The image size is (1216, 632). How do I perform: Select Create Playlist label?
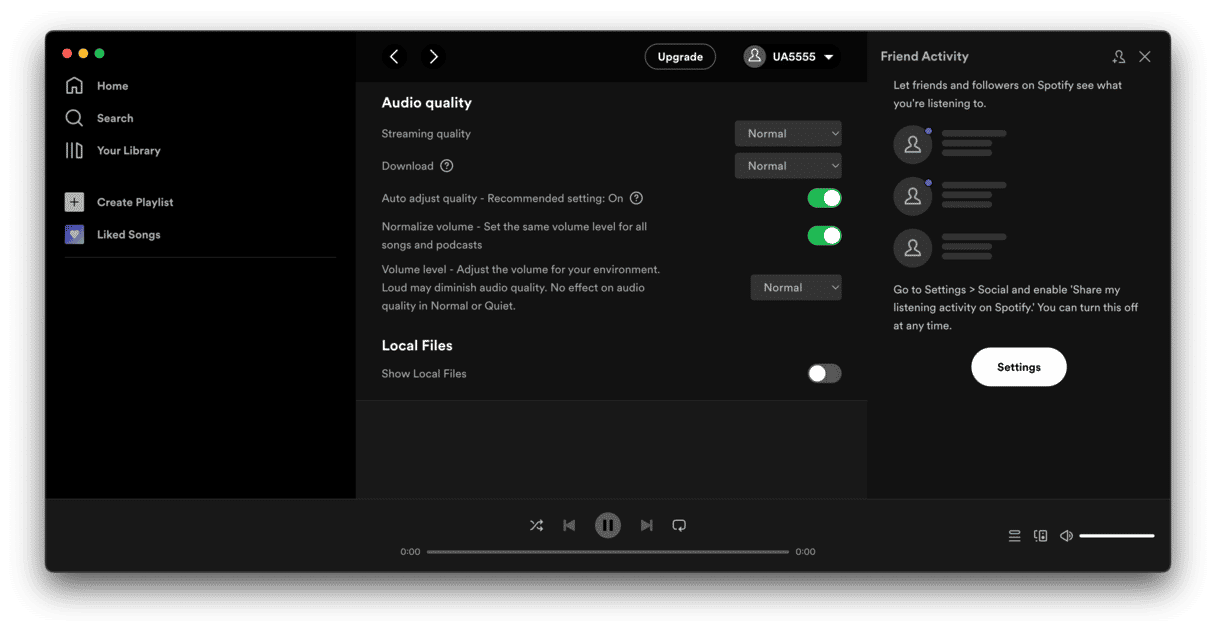point(135,202)
